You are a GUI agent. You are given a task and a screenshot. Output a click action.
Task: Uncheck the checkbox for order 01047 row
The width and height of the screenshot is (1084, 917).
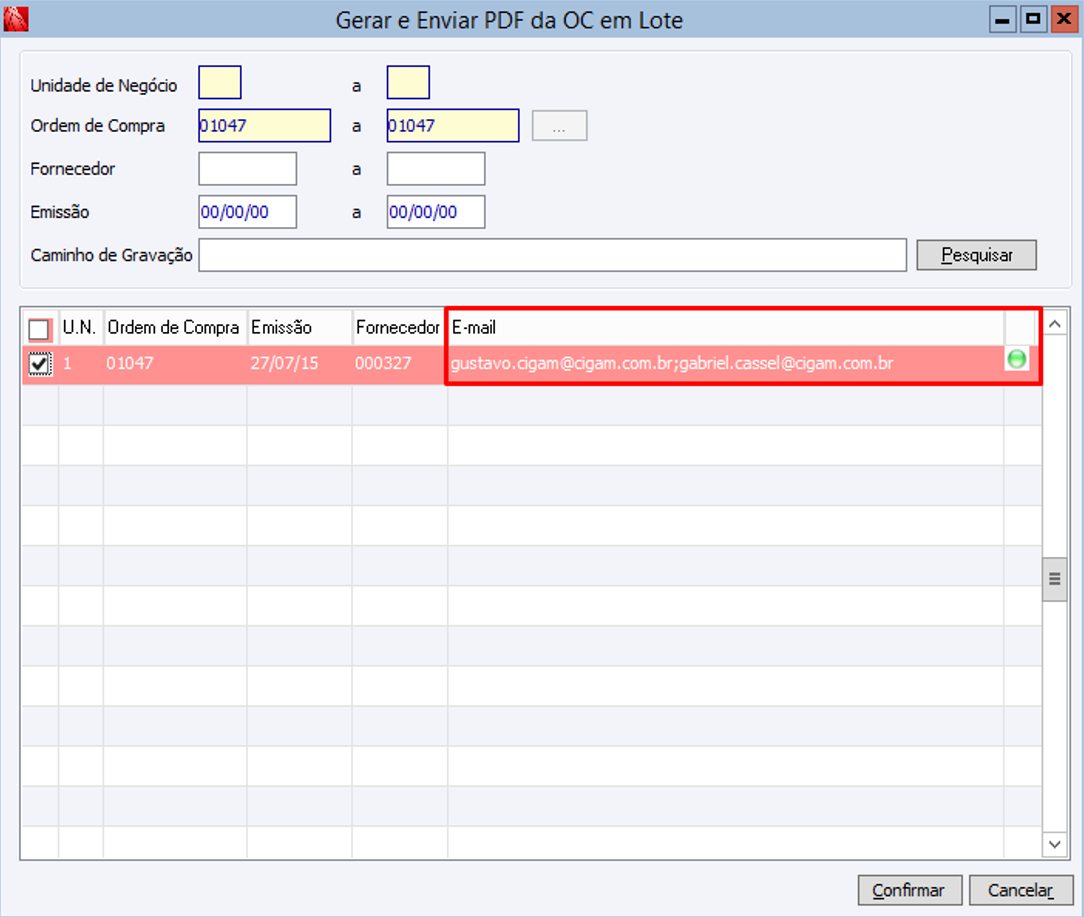(x=39, y=364)
